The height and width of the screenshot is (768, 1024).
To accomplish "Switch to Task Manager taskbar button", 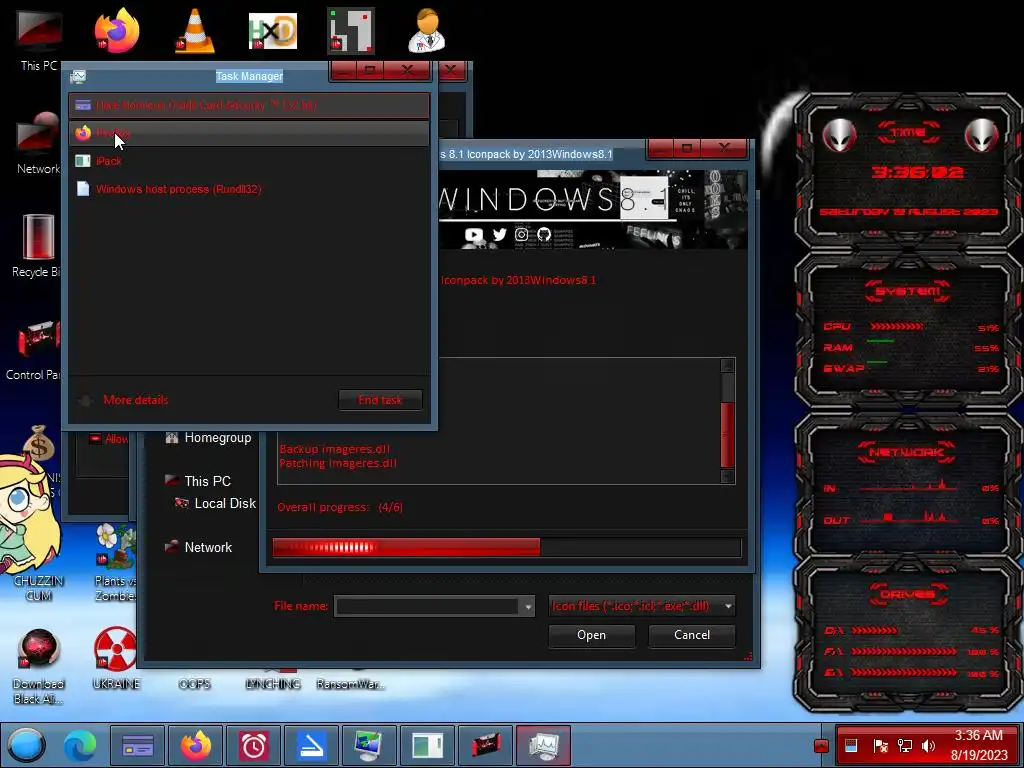I will coord(543,745).
